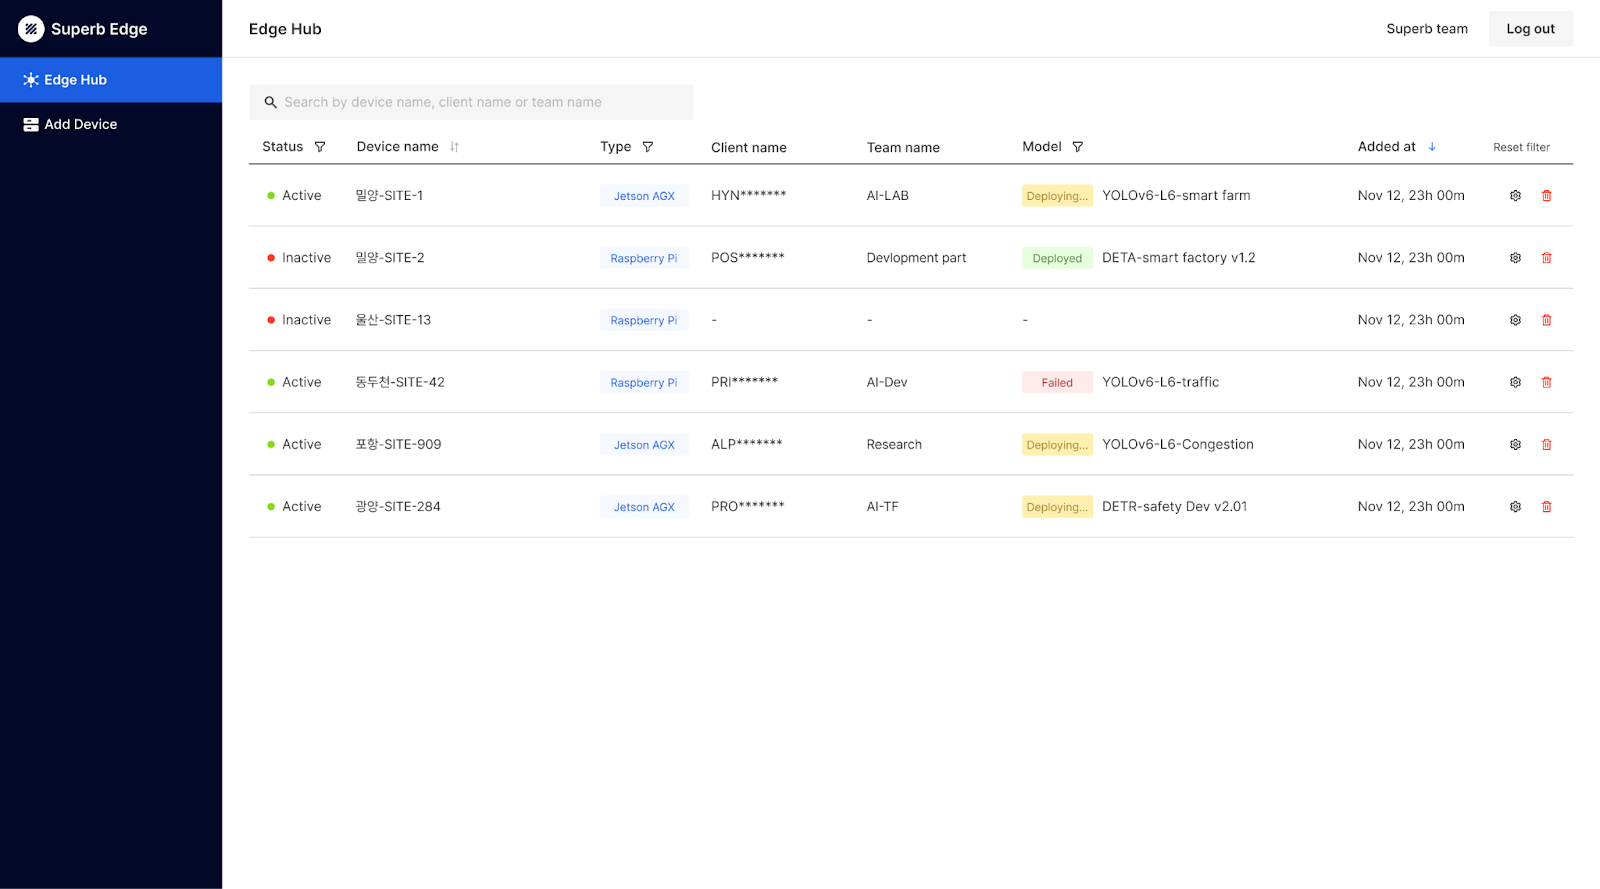The width and height of the screenshot is (1600, 889).
Task: Sort by Device name
Action: [454, 147]
